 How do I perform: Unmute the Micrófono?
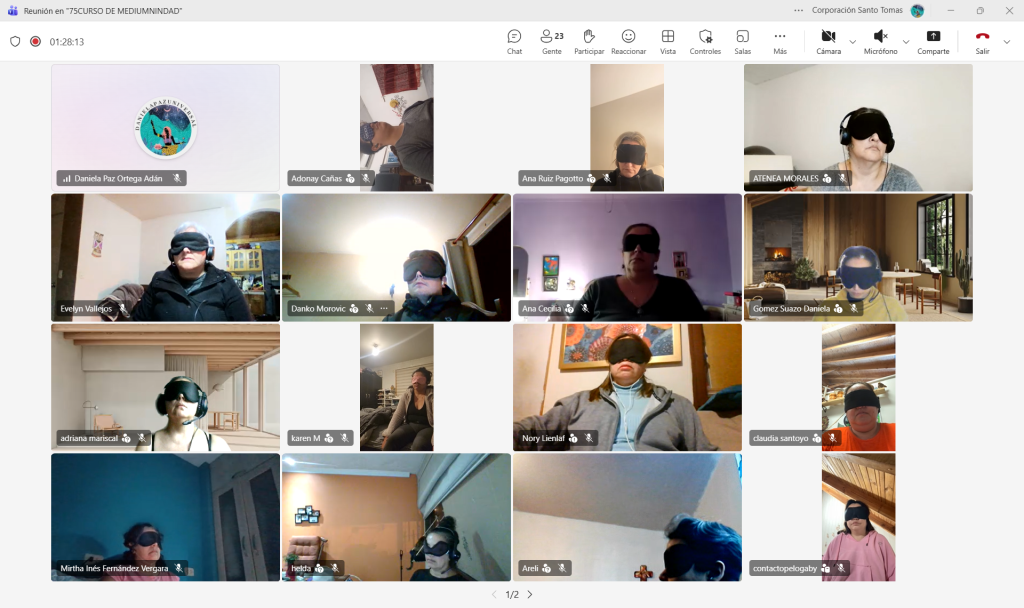[880, 42]
